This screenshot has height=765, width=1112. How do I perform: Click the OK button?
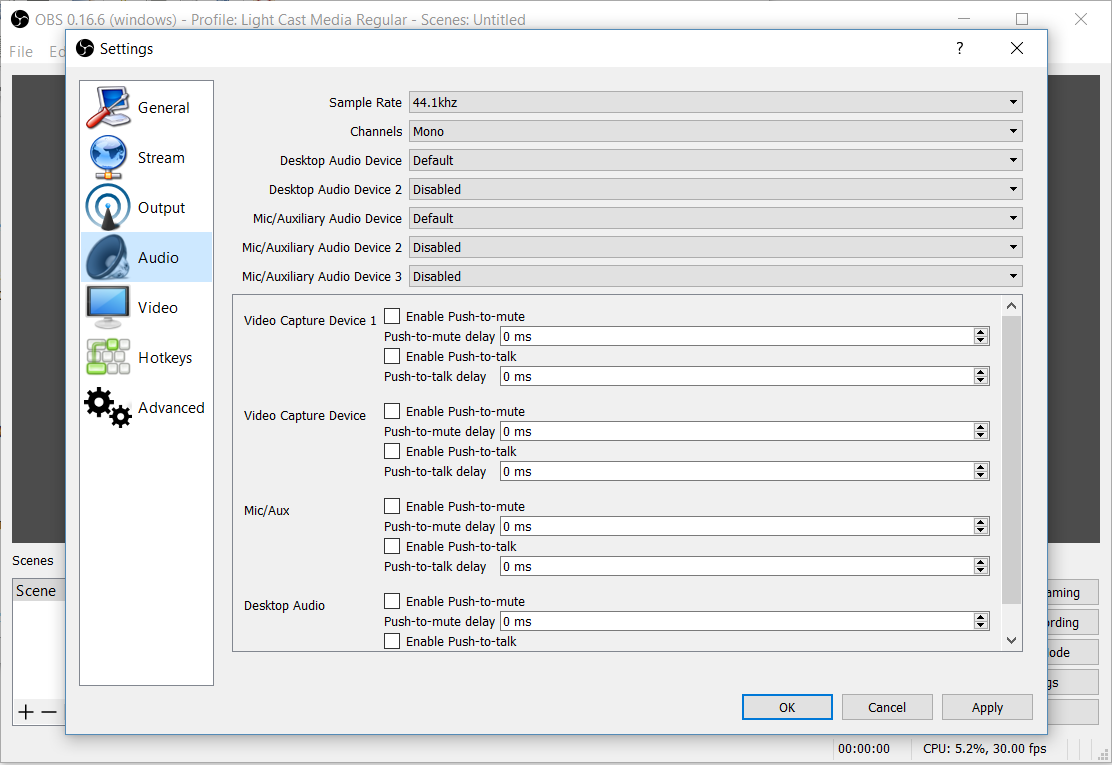[787, 707]
